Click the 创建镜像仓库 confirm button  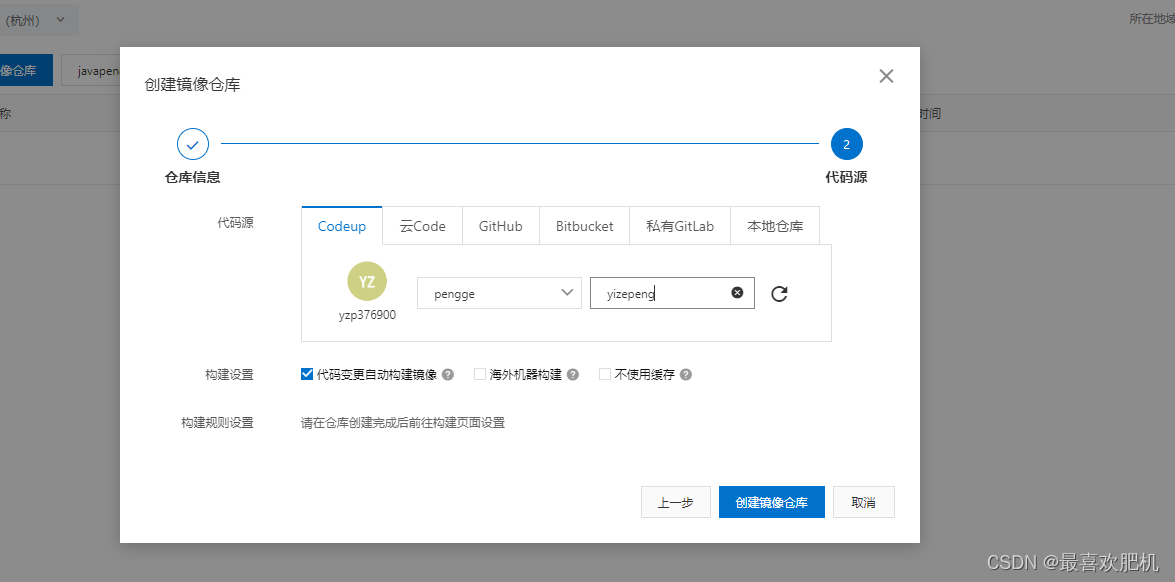[x=772, y=502]
